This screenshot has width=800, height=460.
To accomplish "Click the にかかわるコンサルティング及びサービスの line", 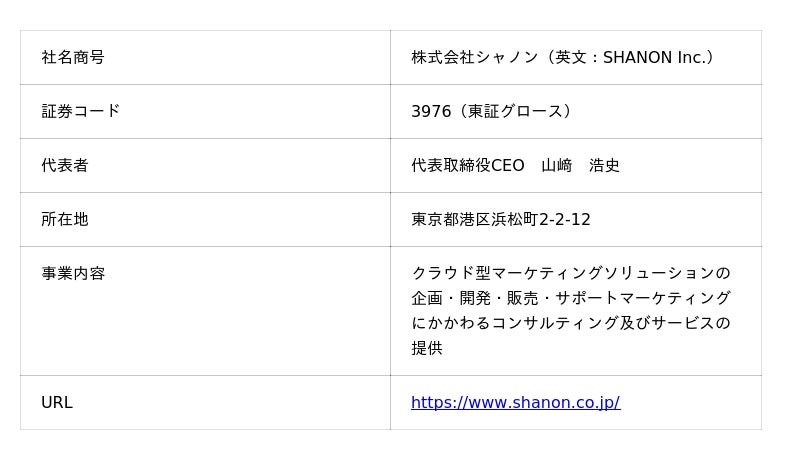I will (x=570, y=324).
